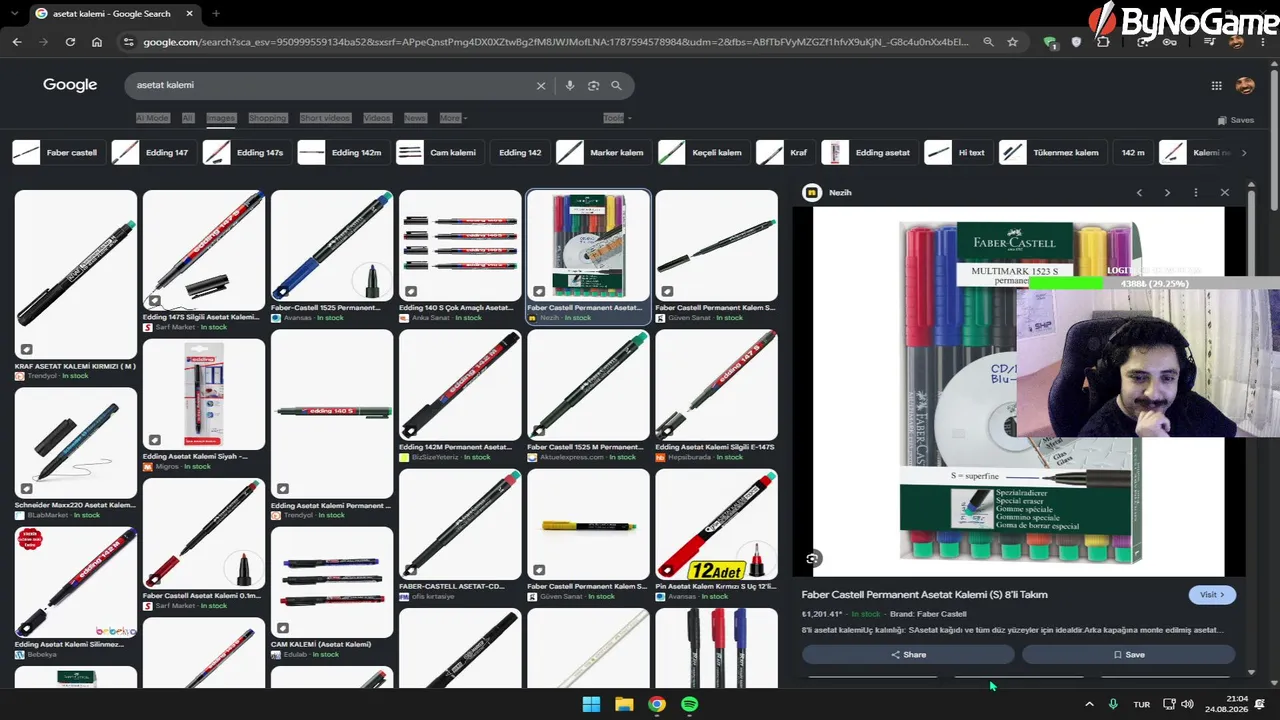Click Visit button in preview panel
This screenshot has width=1280, height=720.
[1212, 595]
